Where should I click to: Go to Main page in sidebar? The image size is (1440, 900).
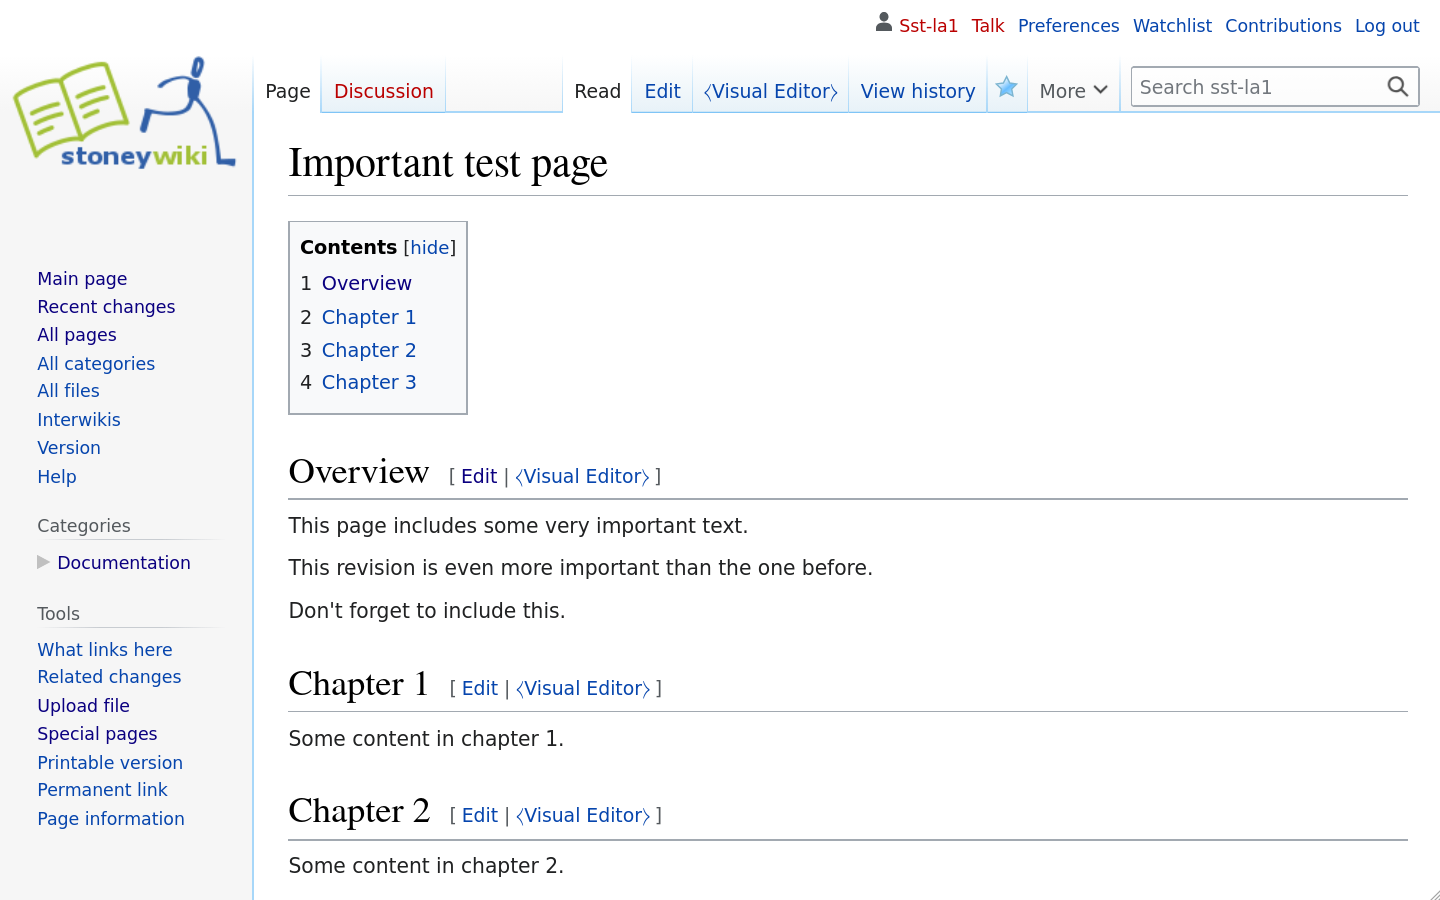tap(82, 279)
